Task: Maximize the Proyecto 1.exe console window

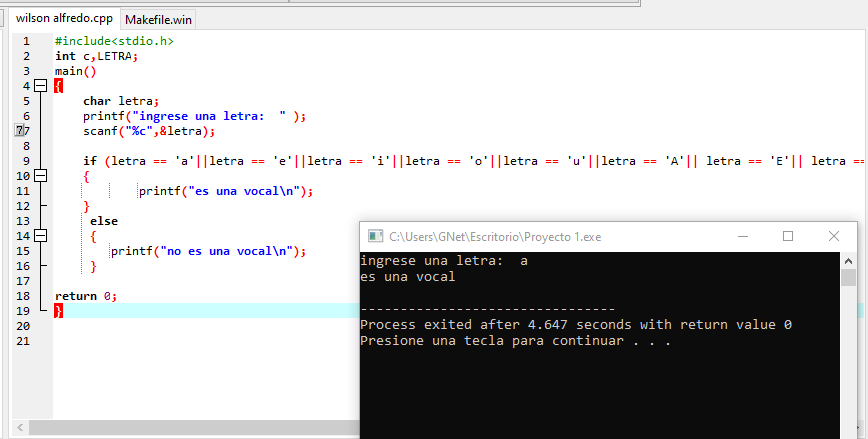Action: click(788, 236)
